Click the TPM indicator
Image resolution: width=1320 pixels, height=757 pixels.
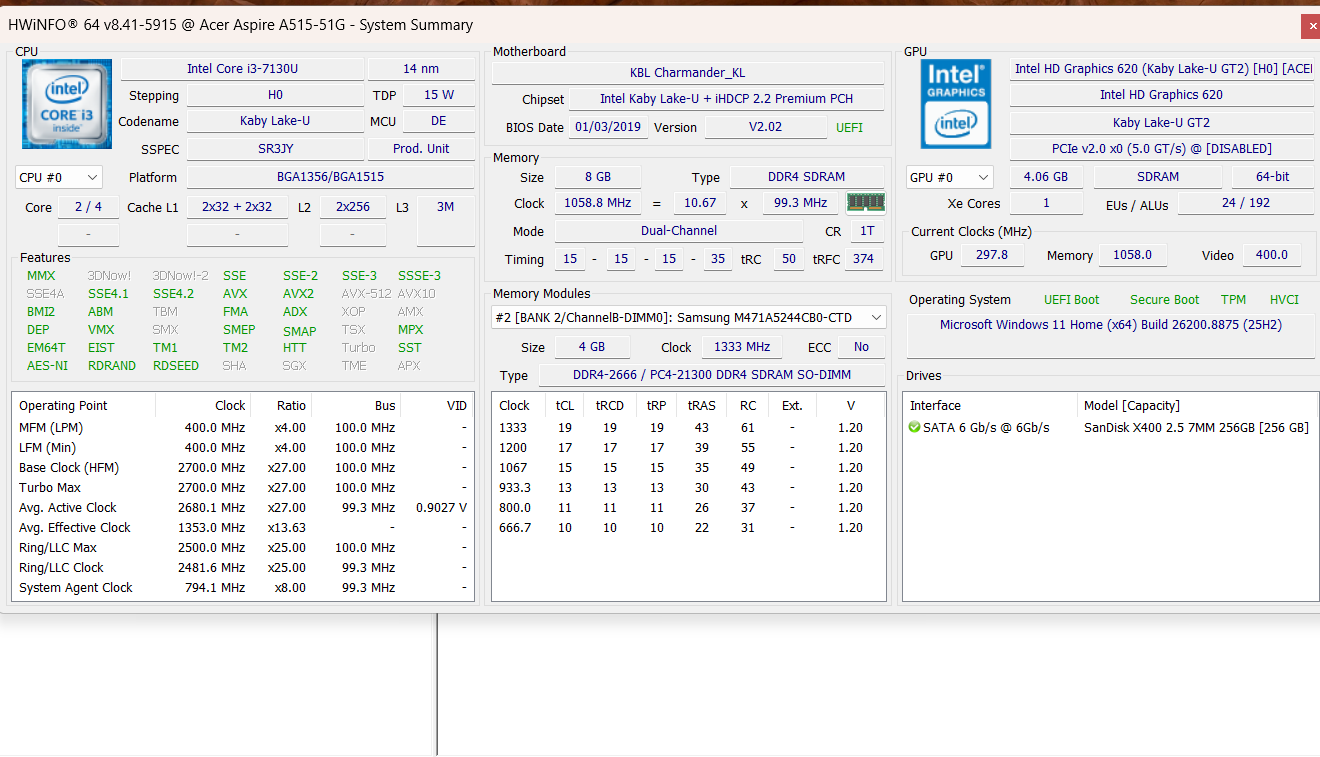(x=1233, y=300)
